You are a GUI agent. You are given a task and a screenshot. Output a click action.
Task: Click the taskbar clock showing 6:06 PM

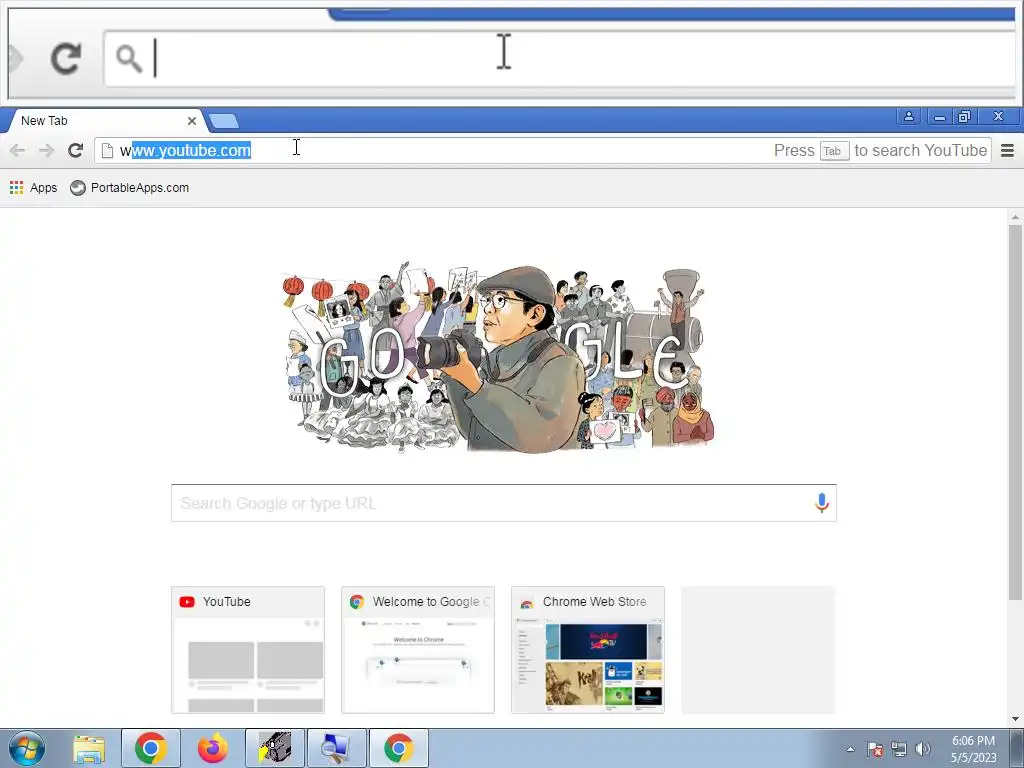974,749
